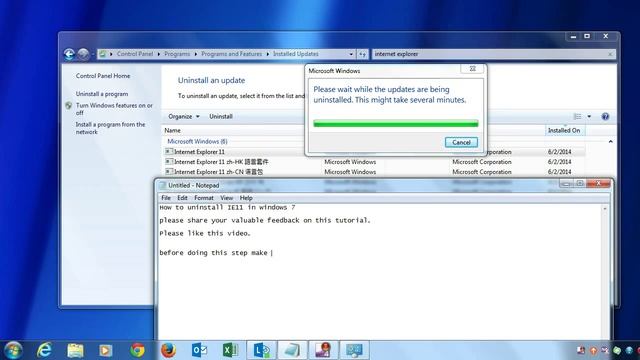Open the File Explorer taskbar icon

pyautogui.click(x=75, y=350)
